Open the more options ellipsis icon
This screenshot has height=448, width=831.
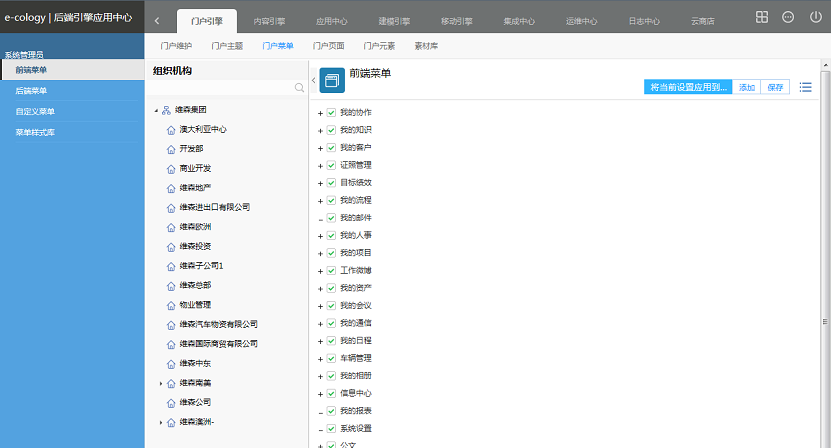point(788,17)
